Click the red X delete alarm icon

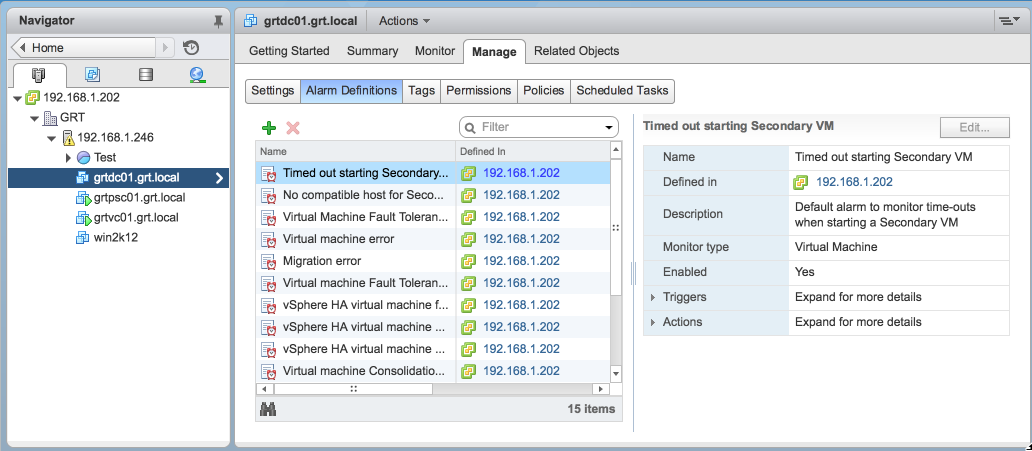tap(293, 128)
